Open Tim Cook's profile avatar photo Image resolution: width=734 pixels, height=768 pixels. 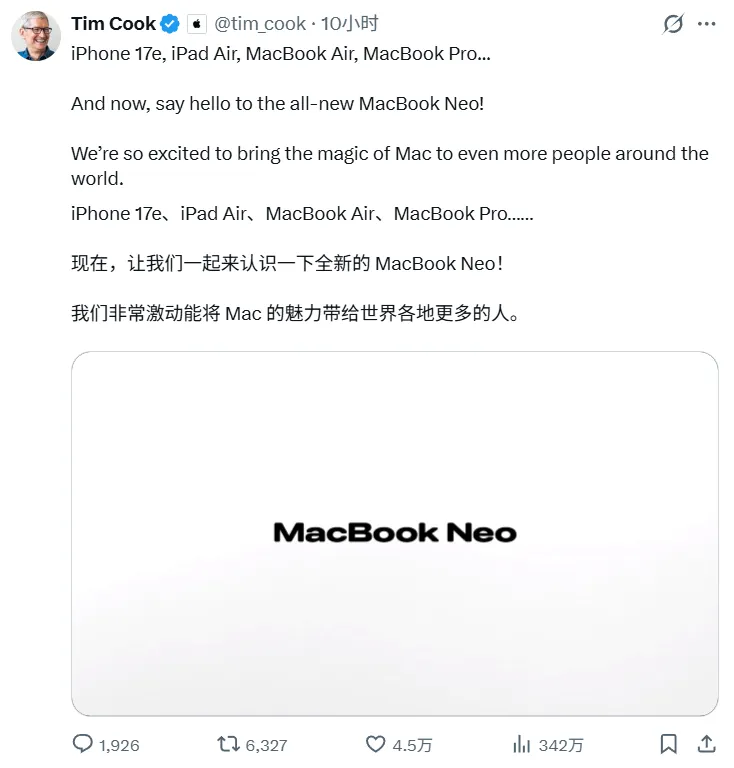[x=36, y=36]
